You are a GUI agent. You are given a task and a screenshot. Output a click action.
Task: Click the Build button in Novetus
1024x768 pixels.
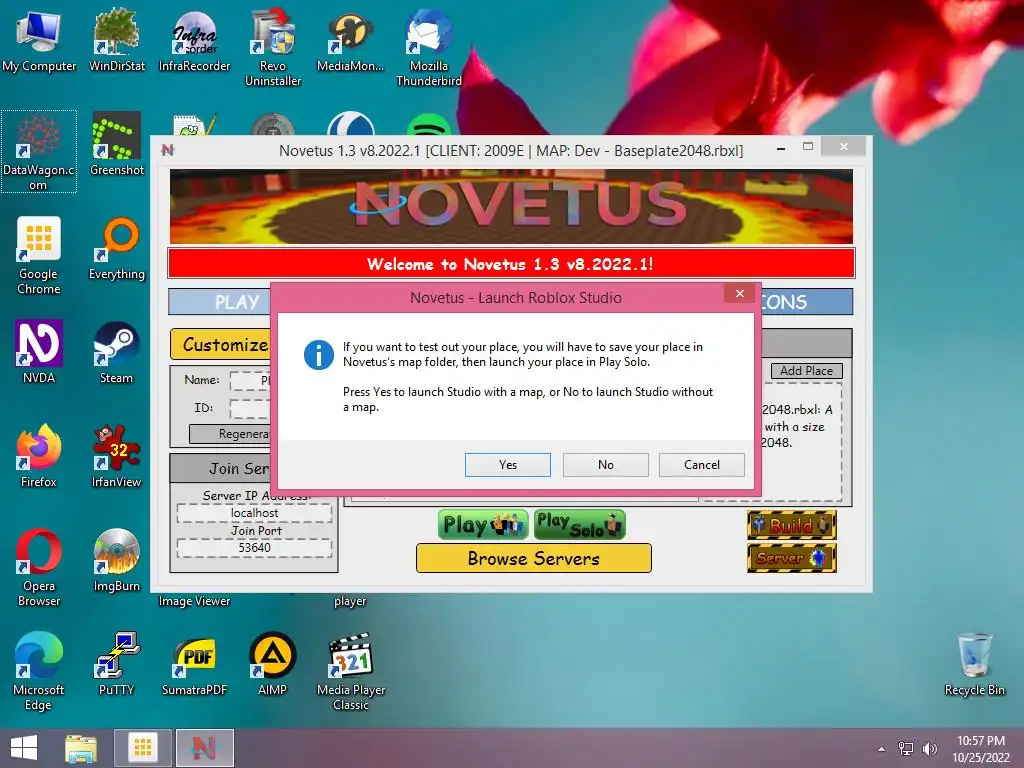coord(792,525)
